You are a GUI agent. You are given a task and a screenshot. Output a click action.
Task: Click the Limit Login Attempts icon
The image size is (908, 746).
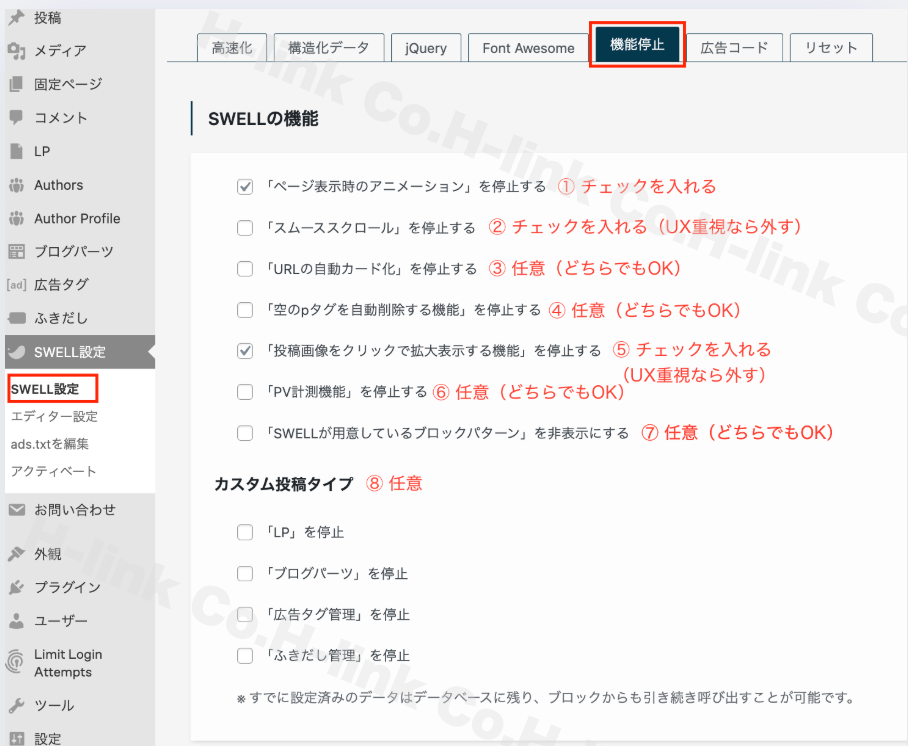[16, 662]
